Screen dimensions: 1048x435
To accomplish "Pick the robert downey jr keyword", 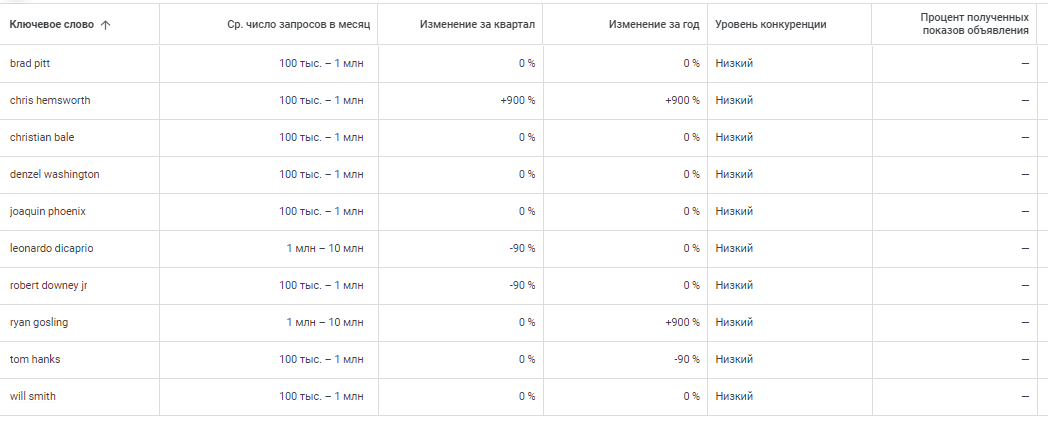I will click(49, 285).
